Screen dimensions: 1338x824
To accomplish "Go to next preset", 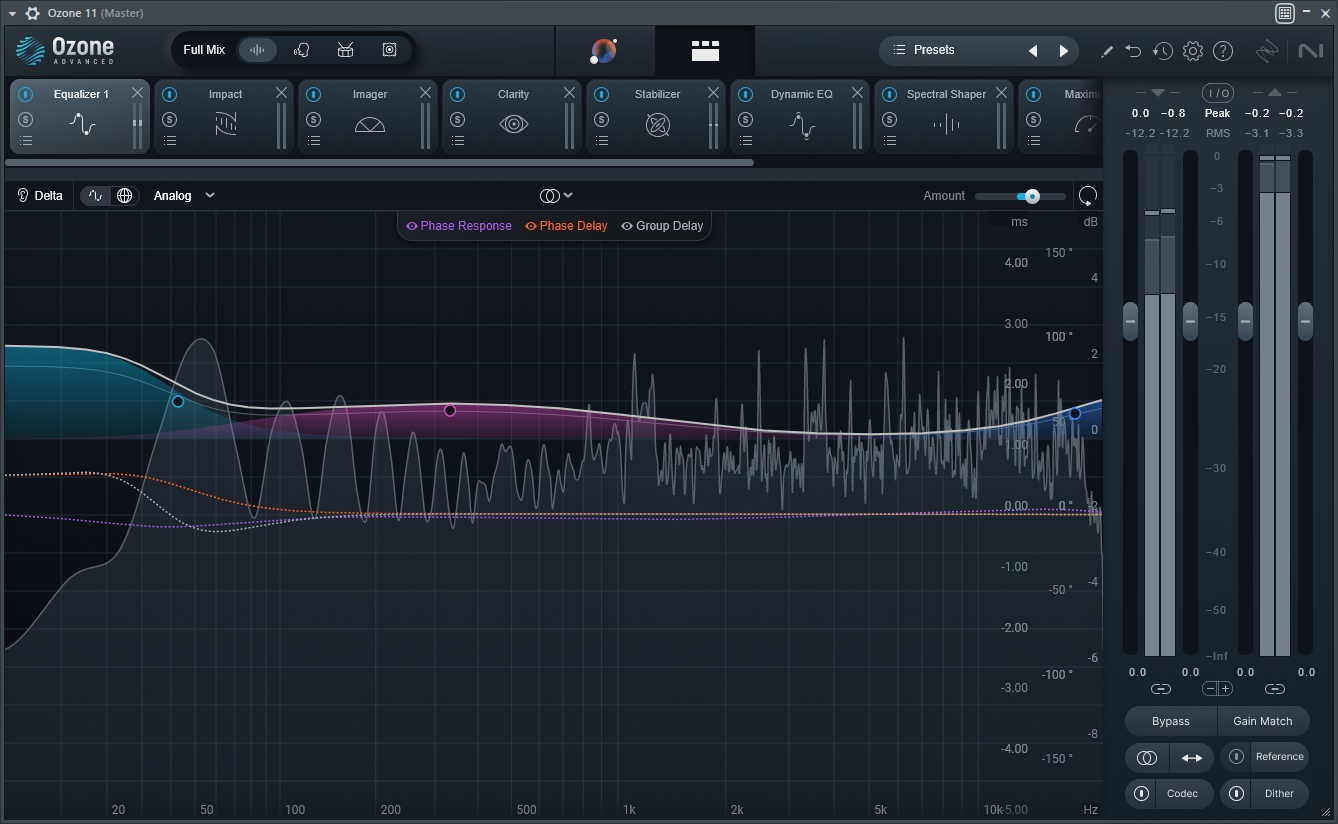I will point(1063,51).
